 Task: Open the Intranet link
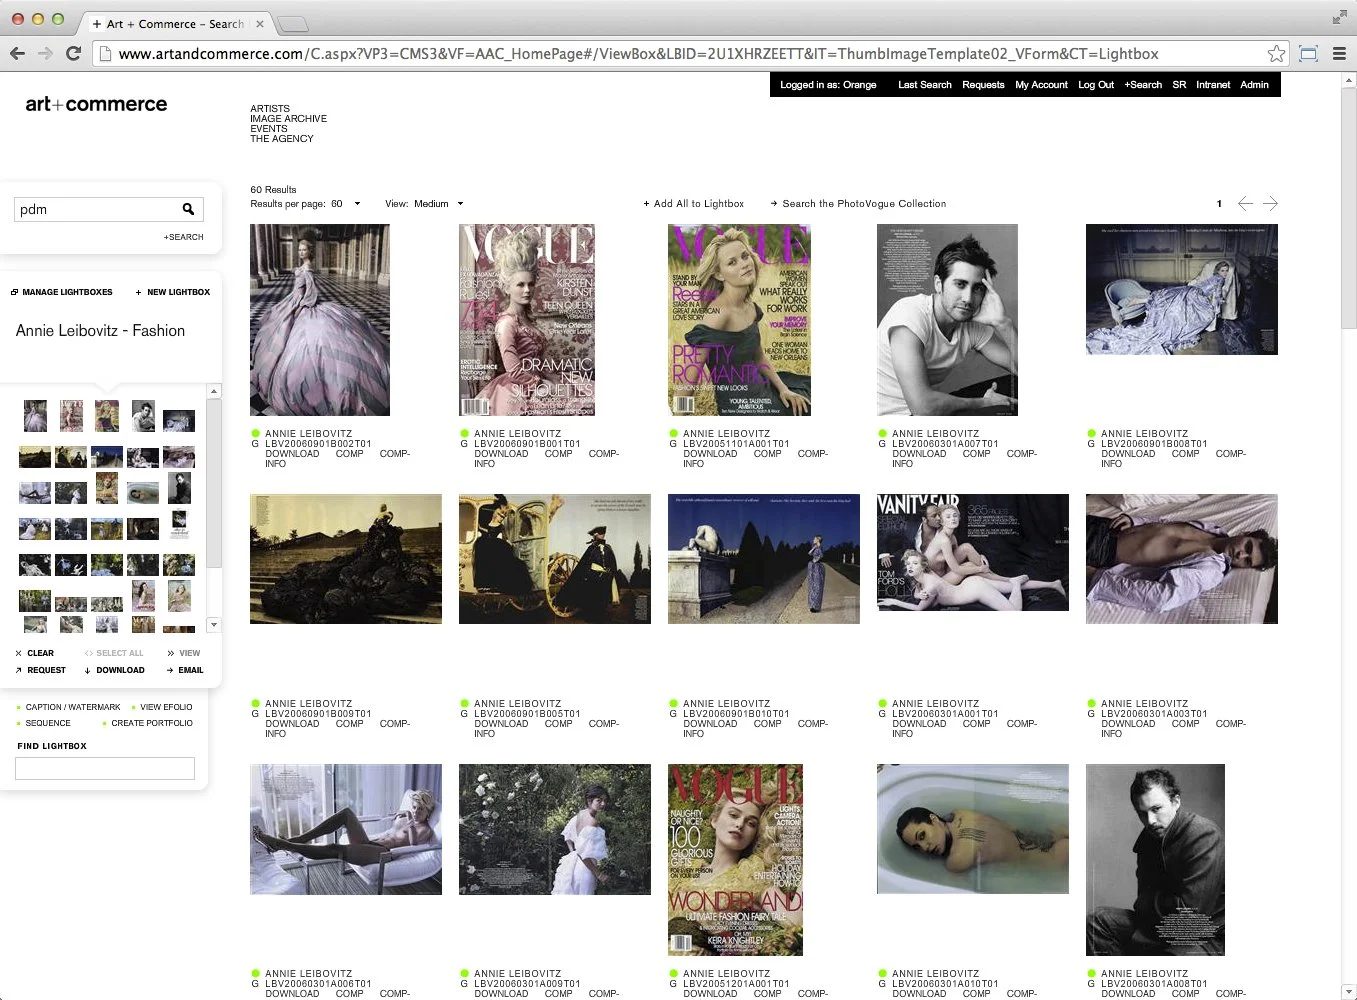click(x=1213, y=85)
